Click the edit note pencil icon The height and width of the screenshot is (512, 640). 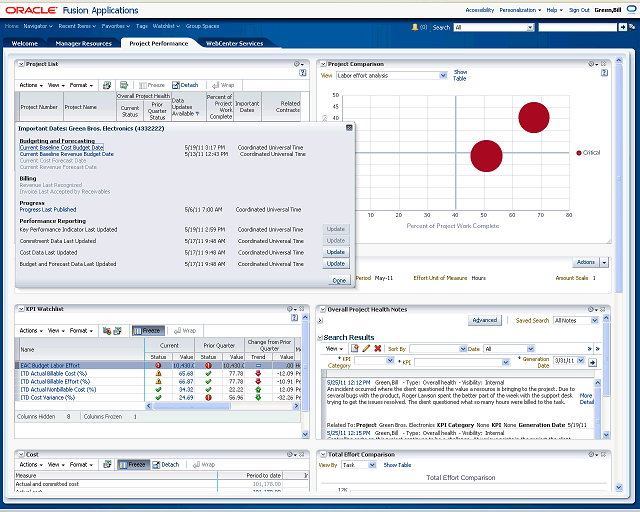pos(366,348)
